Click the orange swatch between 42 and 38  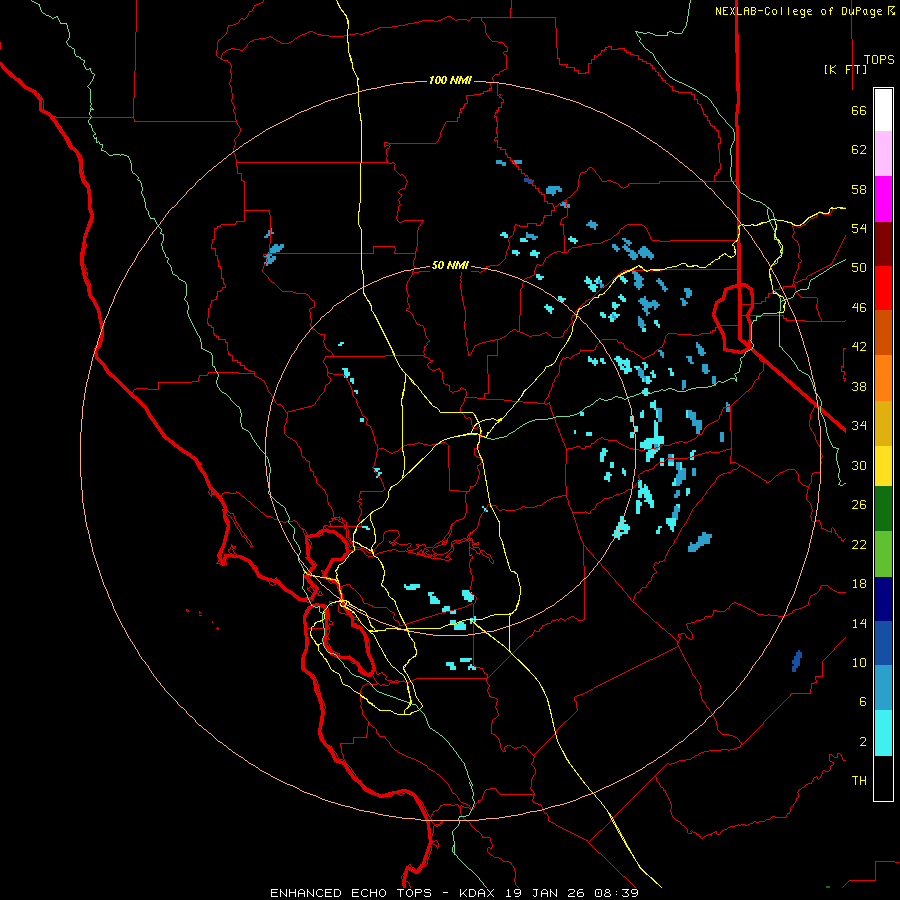[x=883, y=378]
